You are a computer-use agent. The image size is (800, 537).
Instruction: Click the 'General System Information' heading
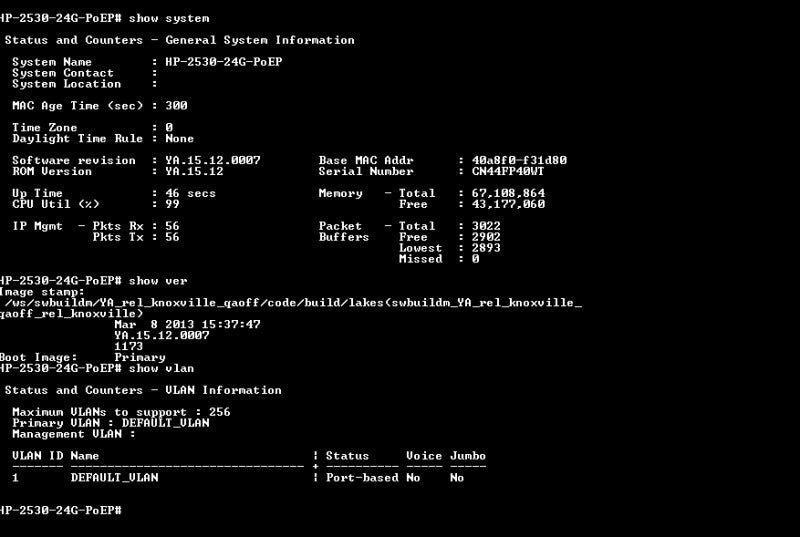(x=260, y=40)
